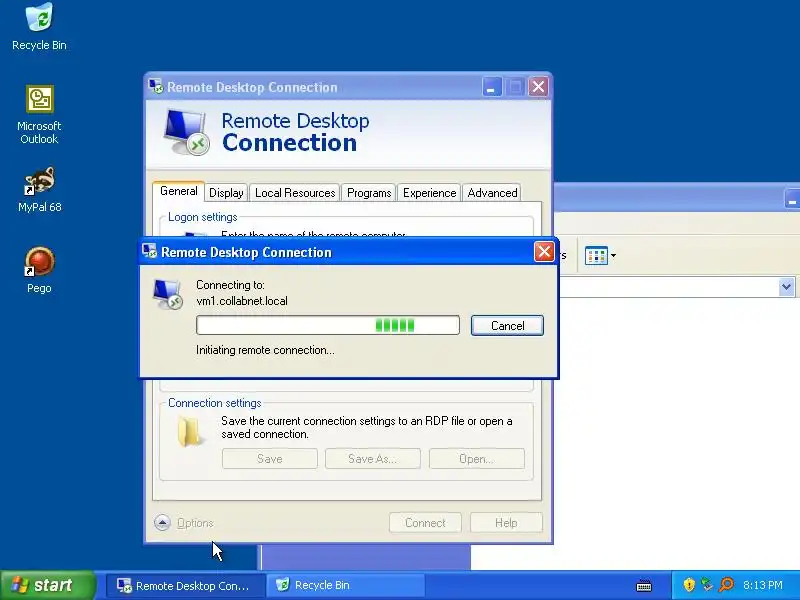The height and width of the screenshot is (600, 800).
Task: Open the Programs tab
Action: tap(369, 193)
